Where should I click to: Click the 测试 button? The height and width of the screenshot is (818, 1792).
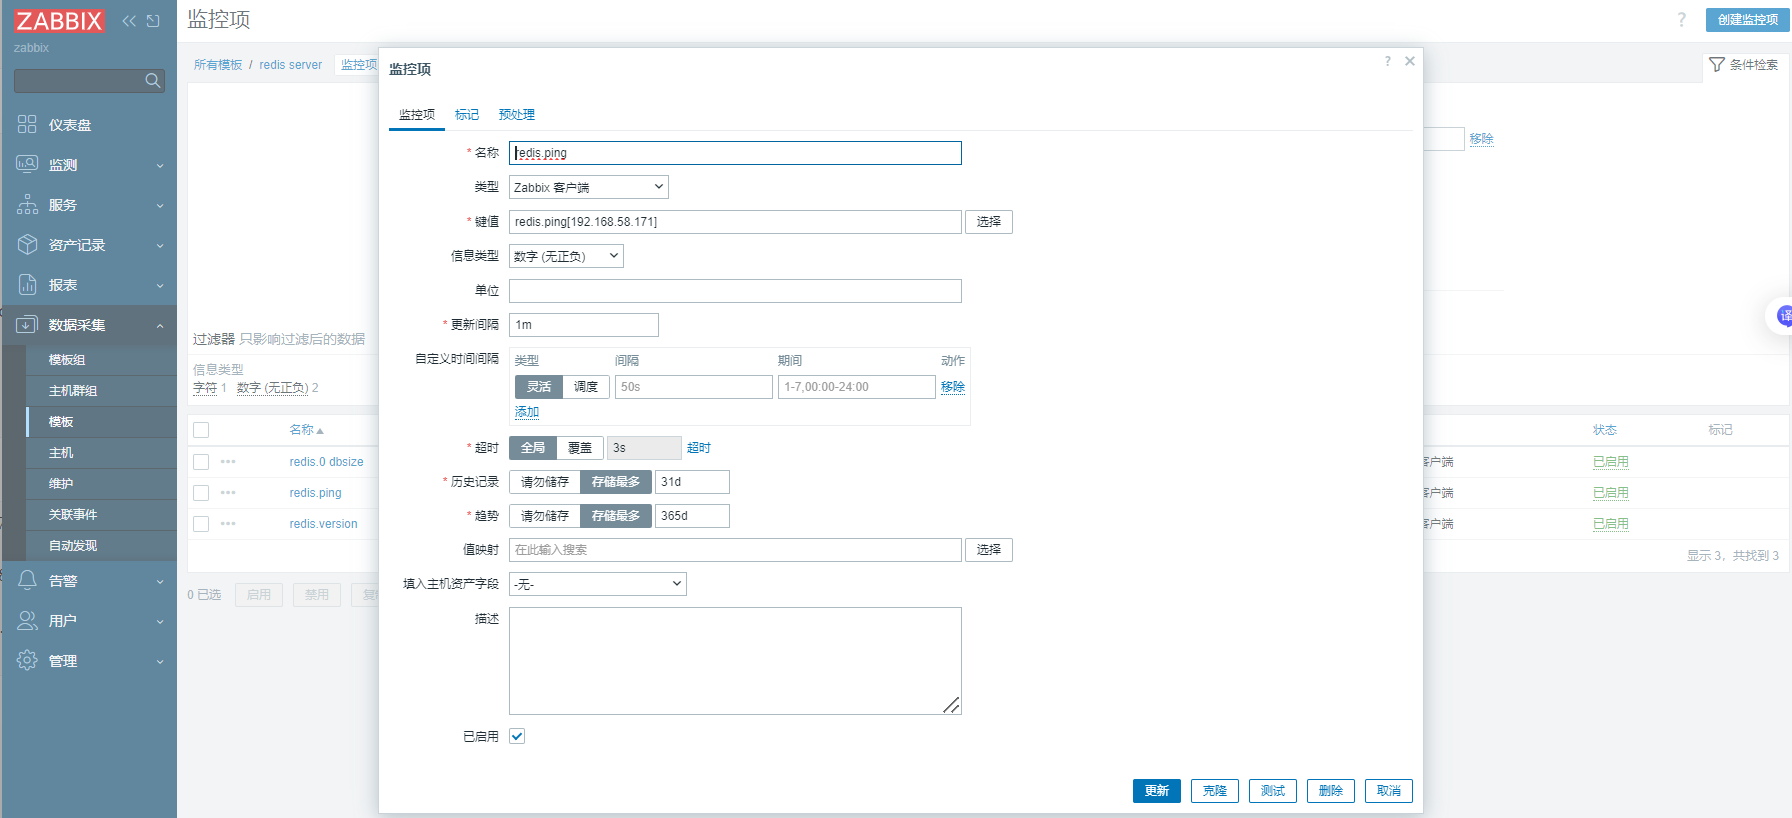tap(1273, 791)
